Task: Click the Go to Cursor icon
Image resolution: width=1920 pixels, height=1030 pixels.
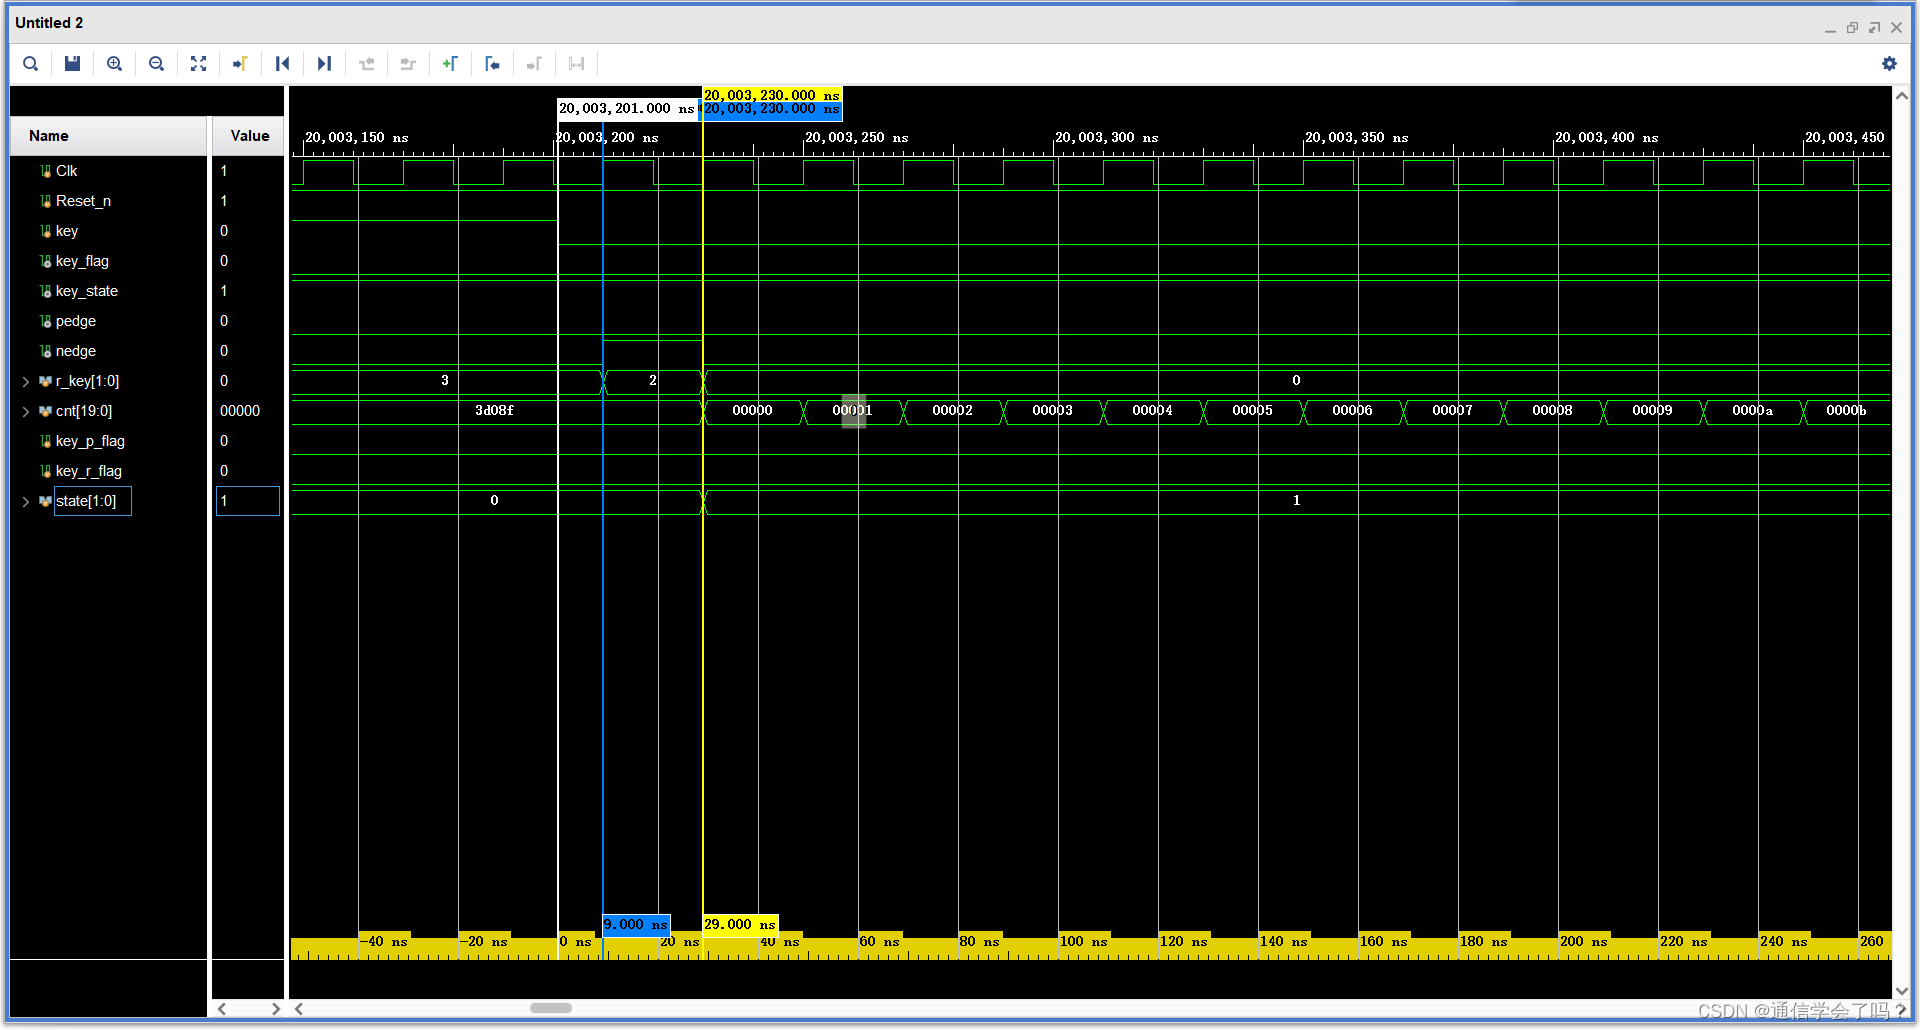Action: pos(240,64)
